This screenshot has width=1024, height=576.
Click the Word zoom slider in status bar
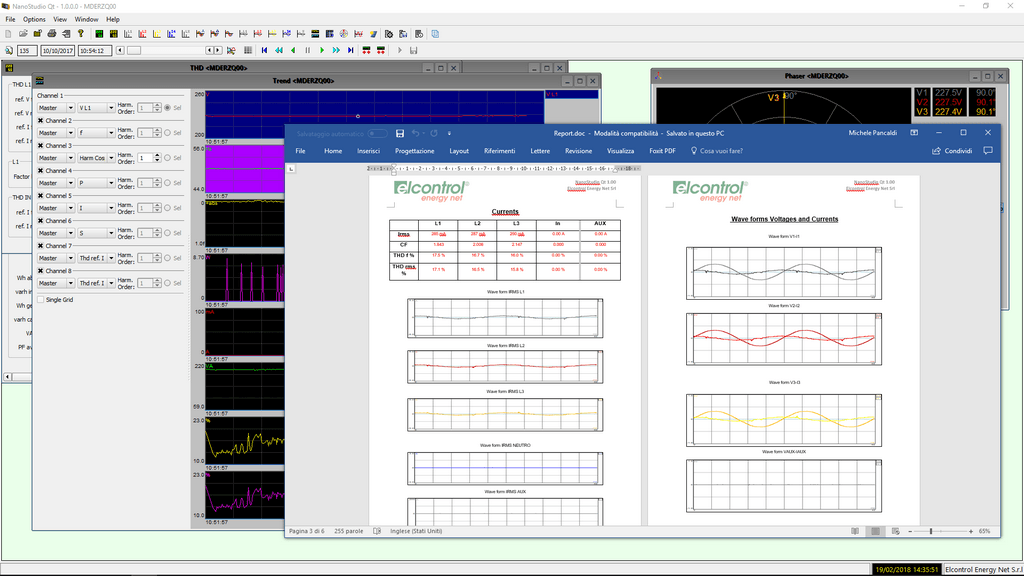931,531
